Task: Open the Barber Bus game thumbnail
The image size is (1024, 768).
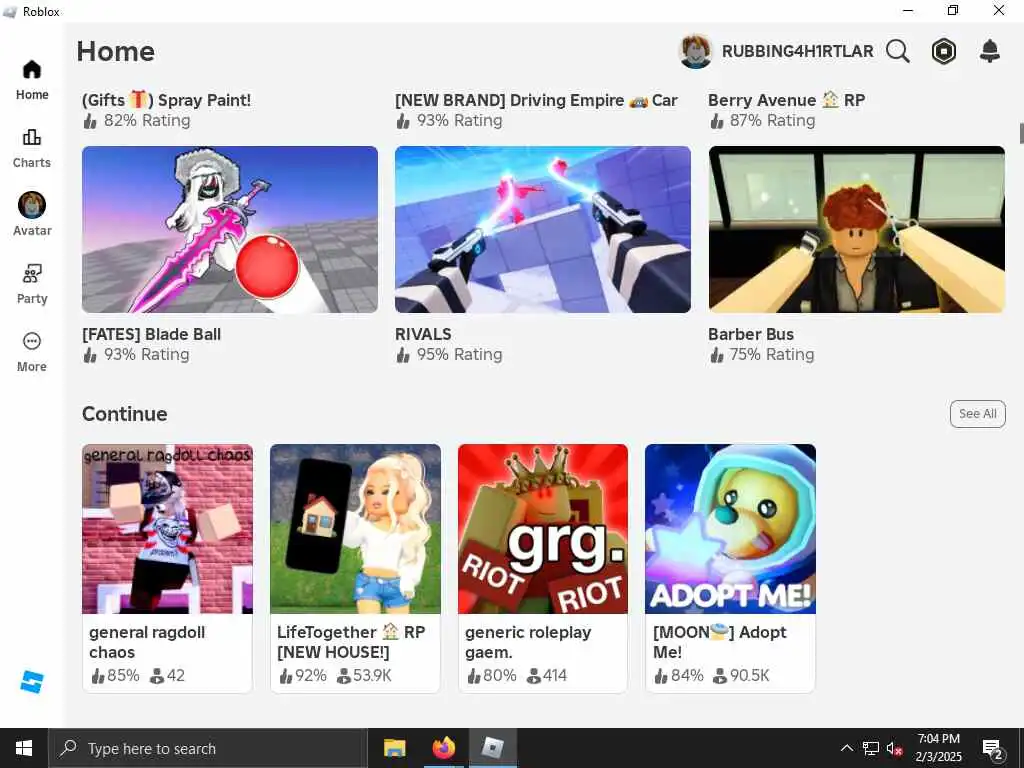Action: tap(857, 229)
